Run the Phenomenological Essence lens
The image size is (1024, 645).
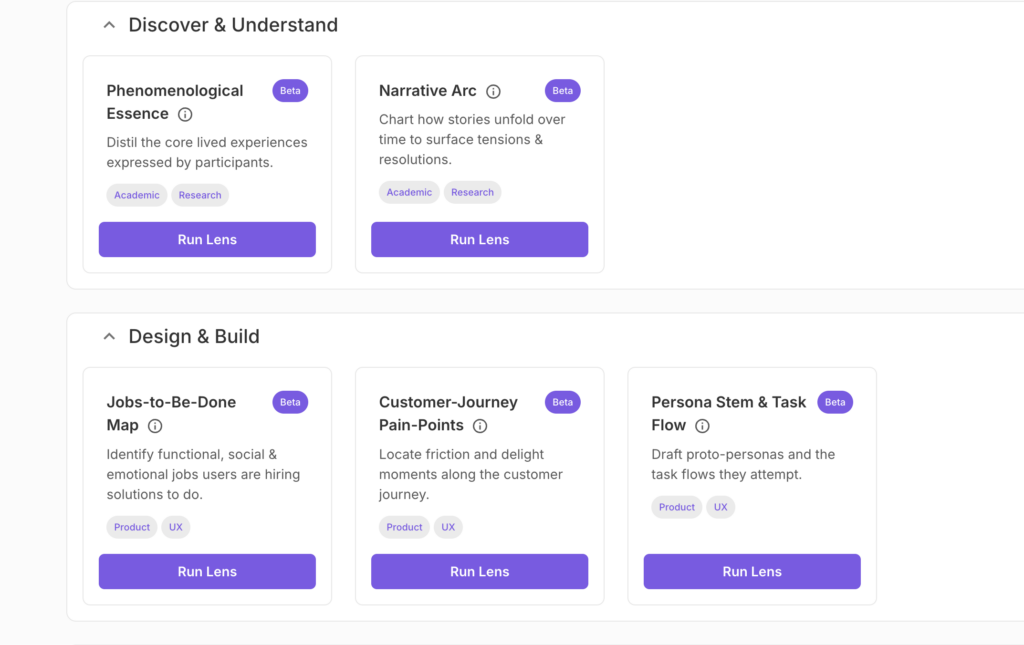pyautogui.click(x=207, y=240)
